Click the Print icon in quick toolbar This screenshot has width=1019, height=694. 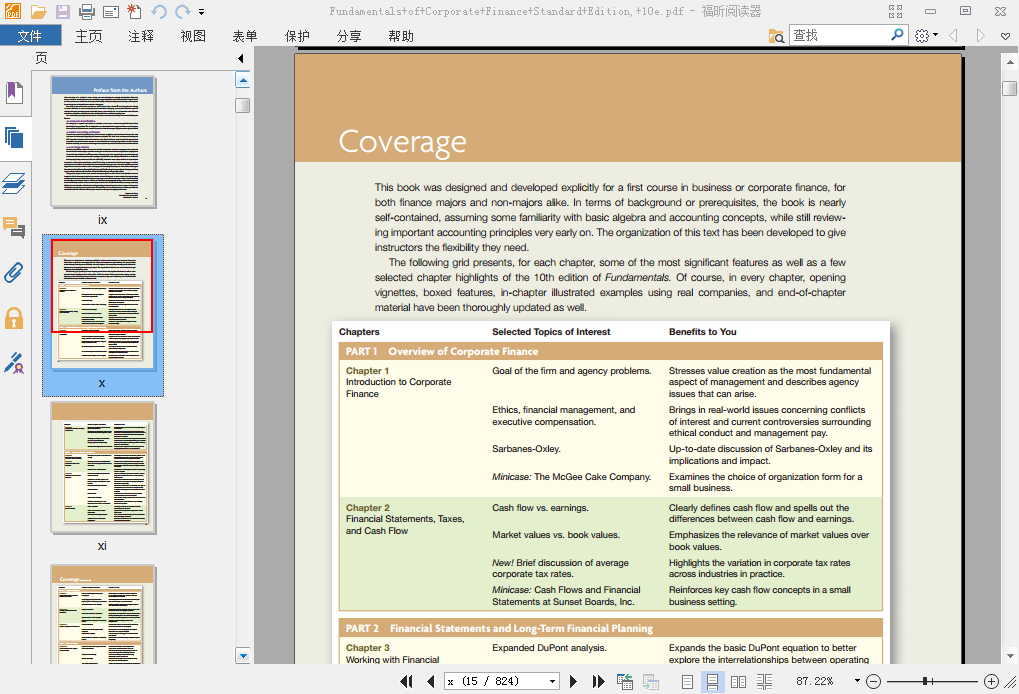click(87, 12)
